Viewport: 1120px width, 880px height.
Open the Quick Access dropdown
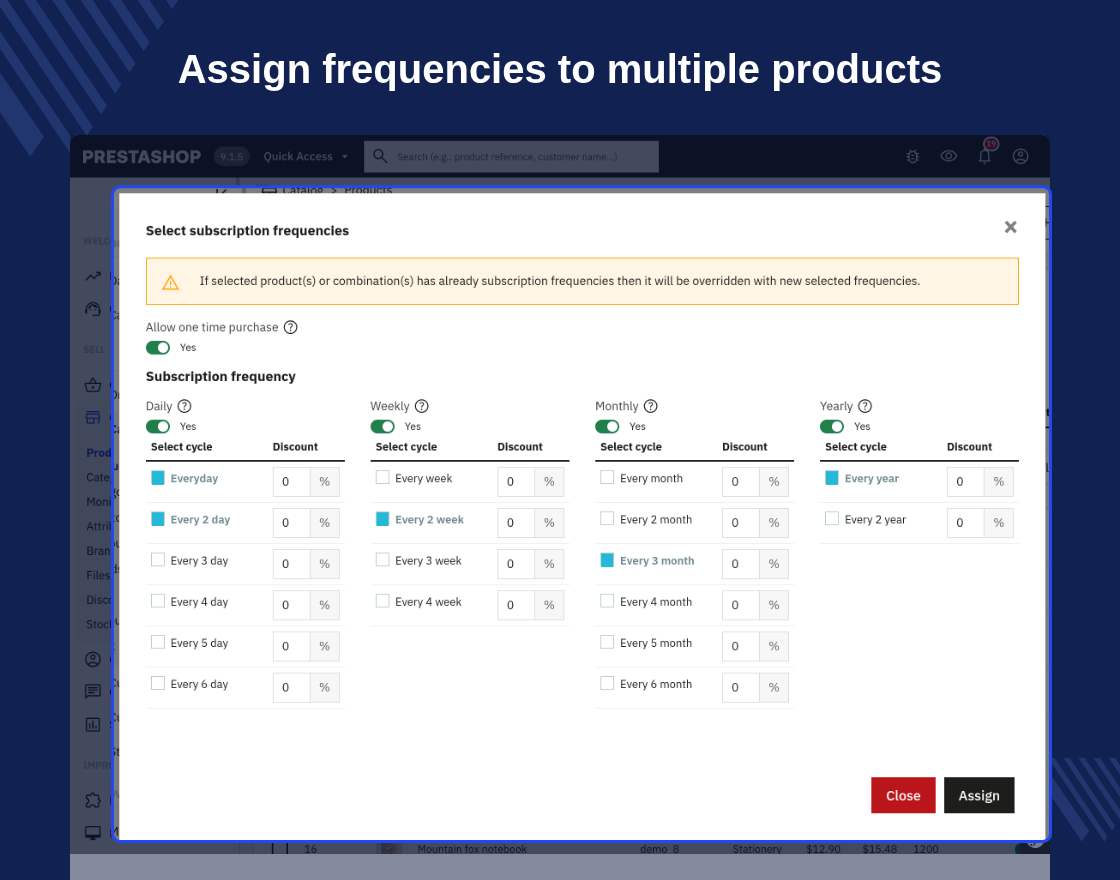point(306,156)
